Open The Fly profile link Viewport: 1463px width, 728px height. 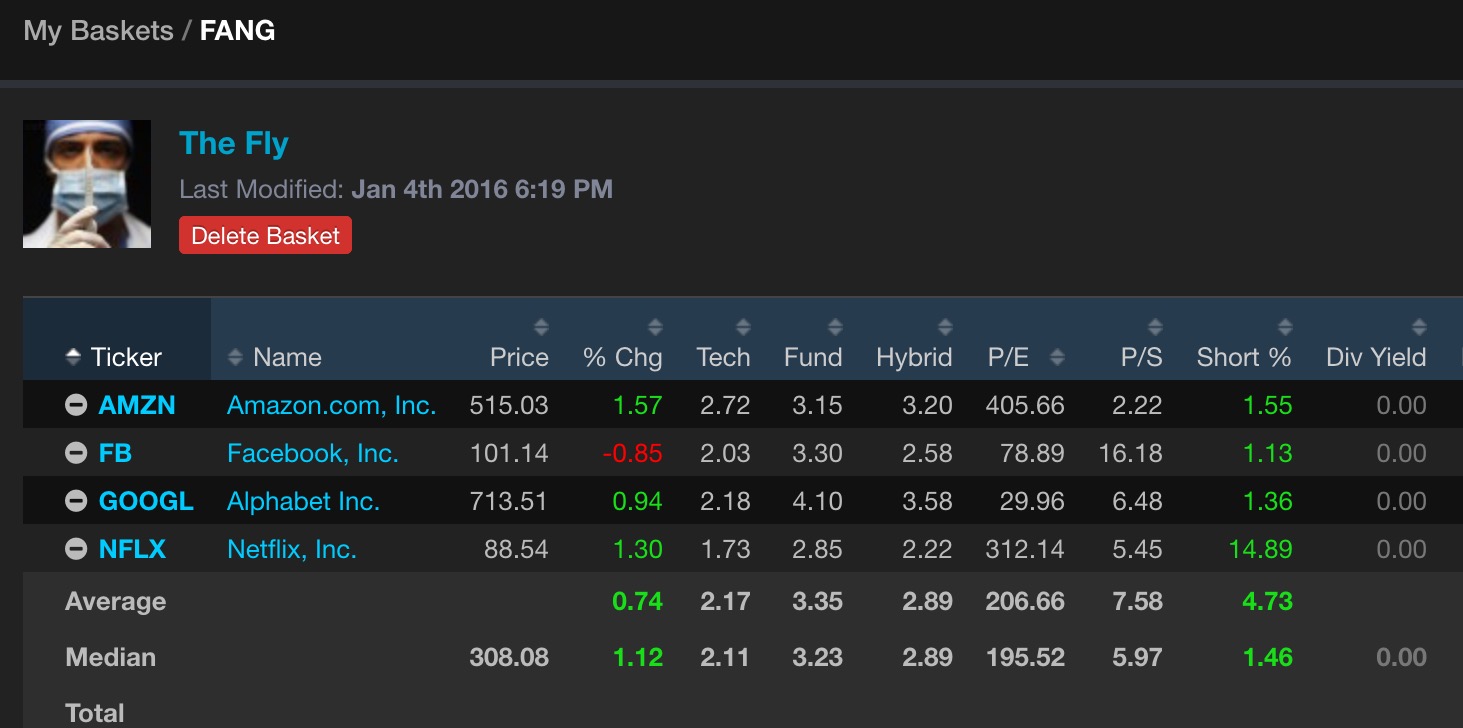(234, 143)
